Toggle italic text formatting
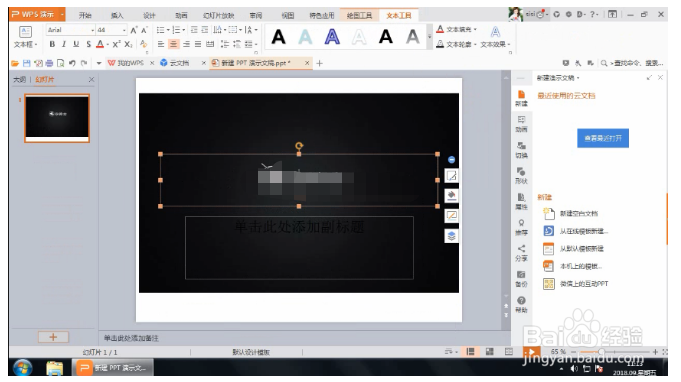681x382 pixels. pos(64,44)
